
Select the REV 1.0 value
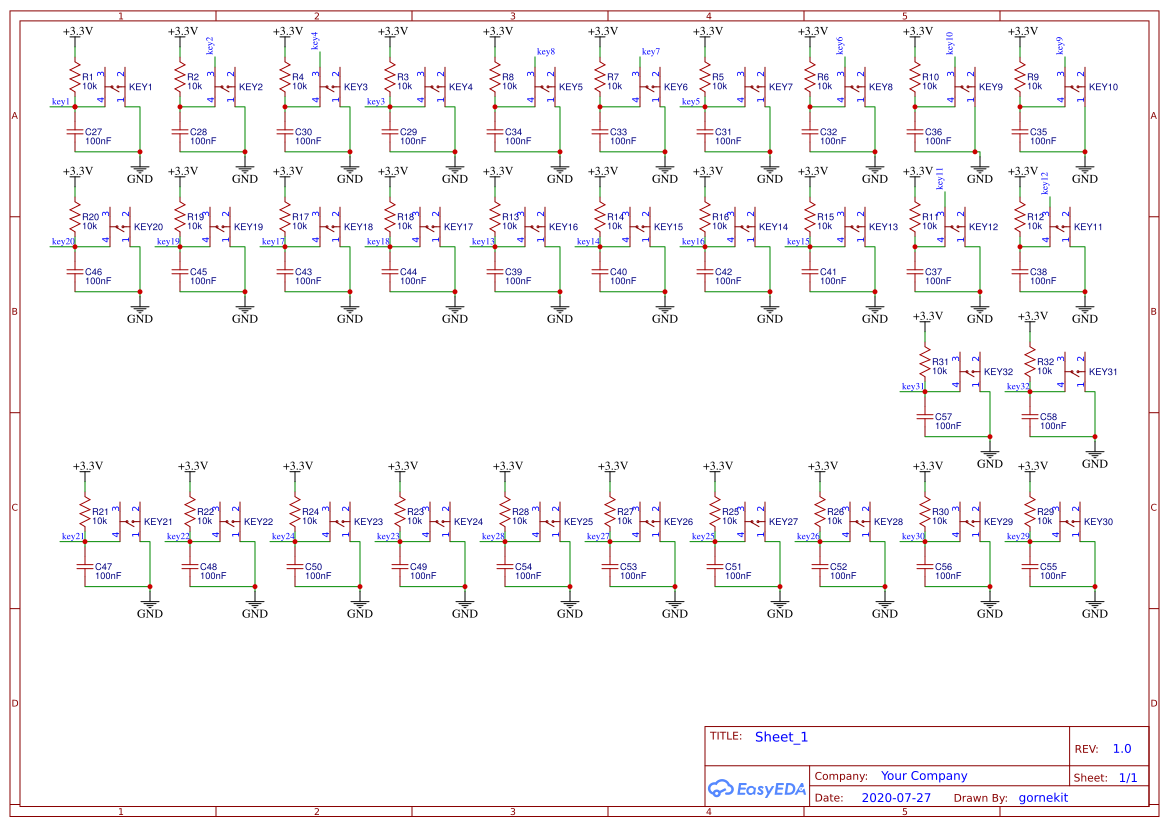point(1121,748)
